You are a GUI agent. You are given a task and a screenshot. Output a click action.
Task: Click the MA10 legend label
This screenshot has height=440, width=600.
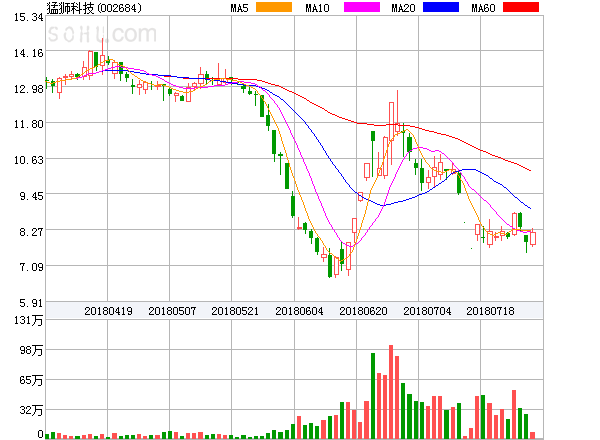coord(317,8)
